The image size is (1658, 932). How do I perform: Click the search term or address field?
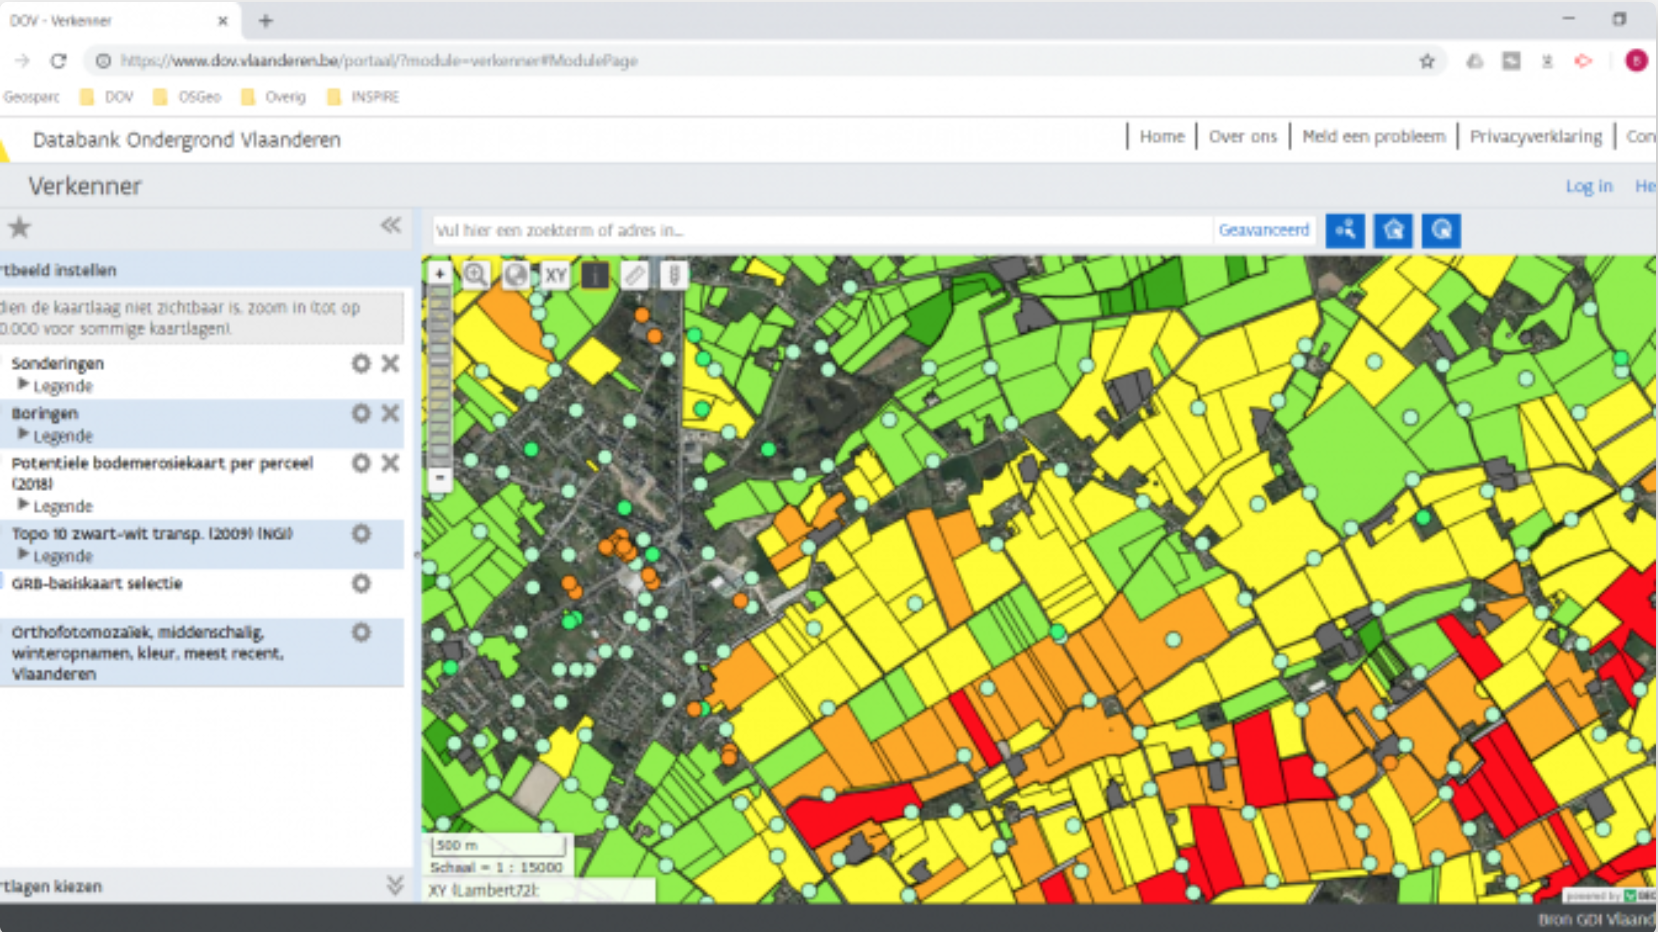coord(821,230)
